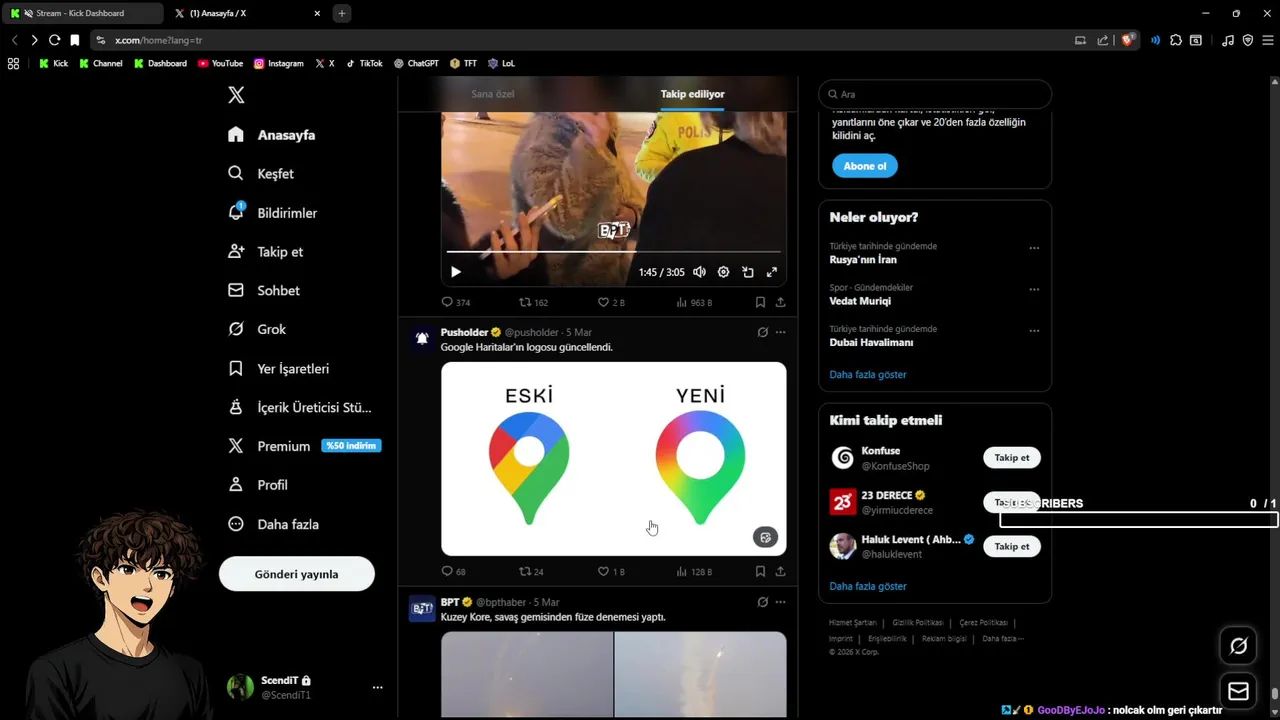The width and height of the screenshot is (1280, 720).
Task: Repost the video post with 162 reposts
Action: [533, 302]
